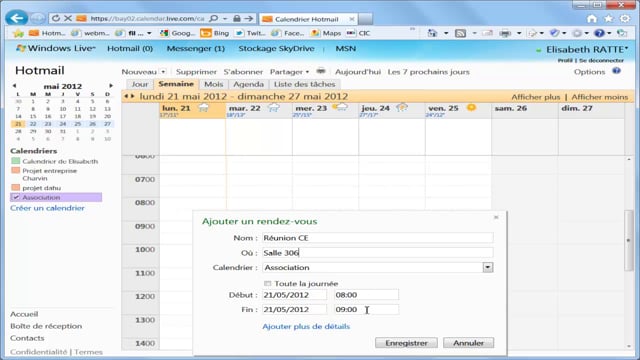This screenshot has height=360, width=640.
Task: Open the Partager dropdown menu
Action: click(289, 72)
